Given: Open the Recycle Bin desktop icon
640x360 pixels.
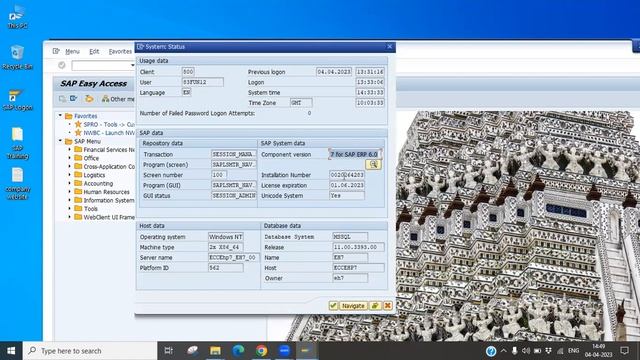Looking at the screenshot, I should [18, 57].
